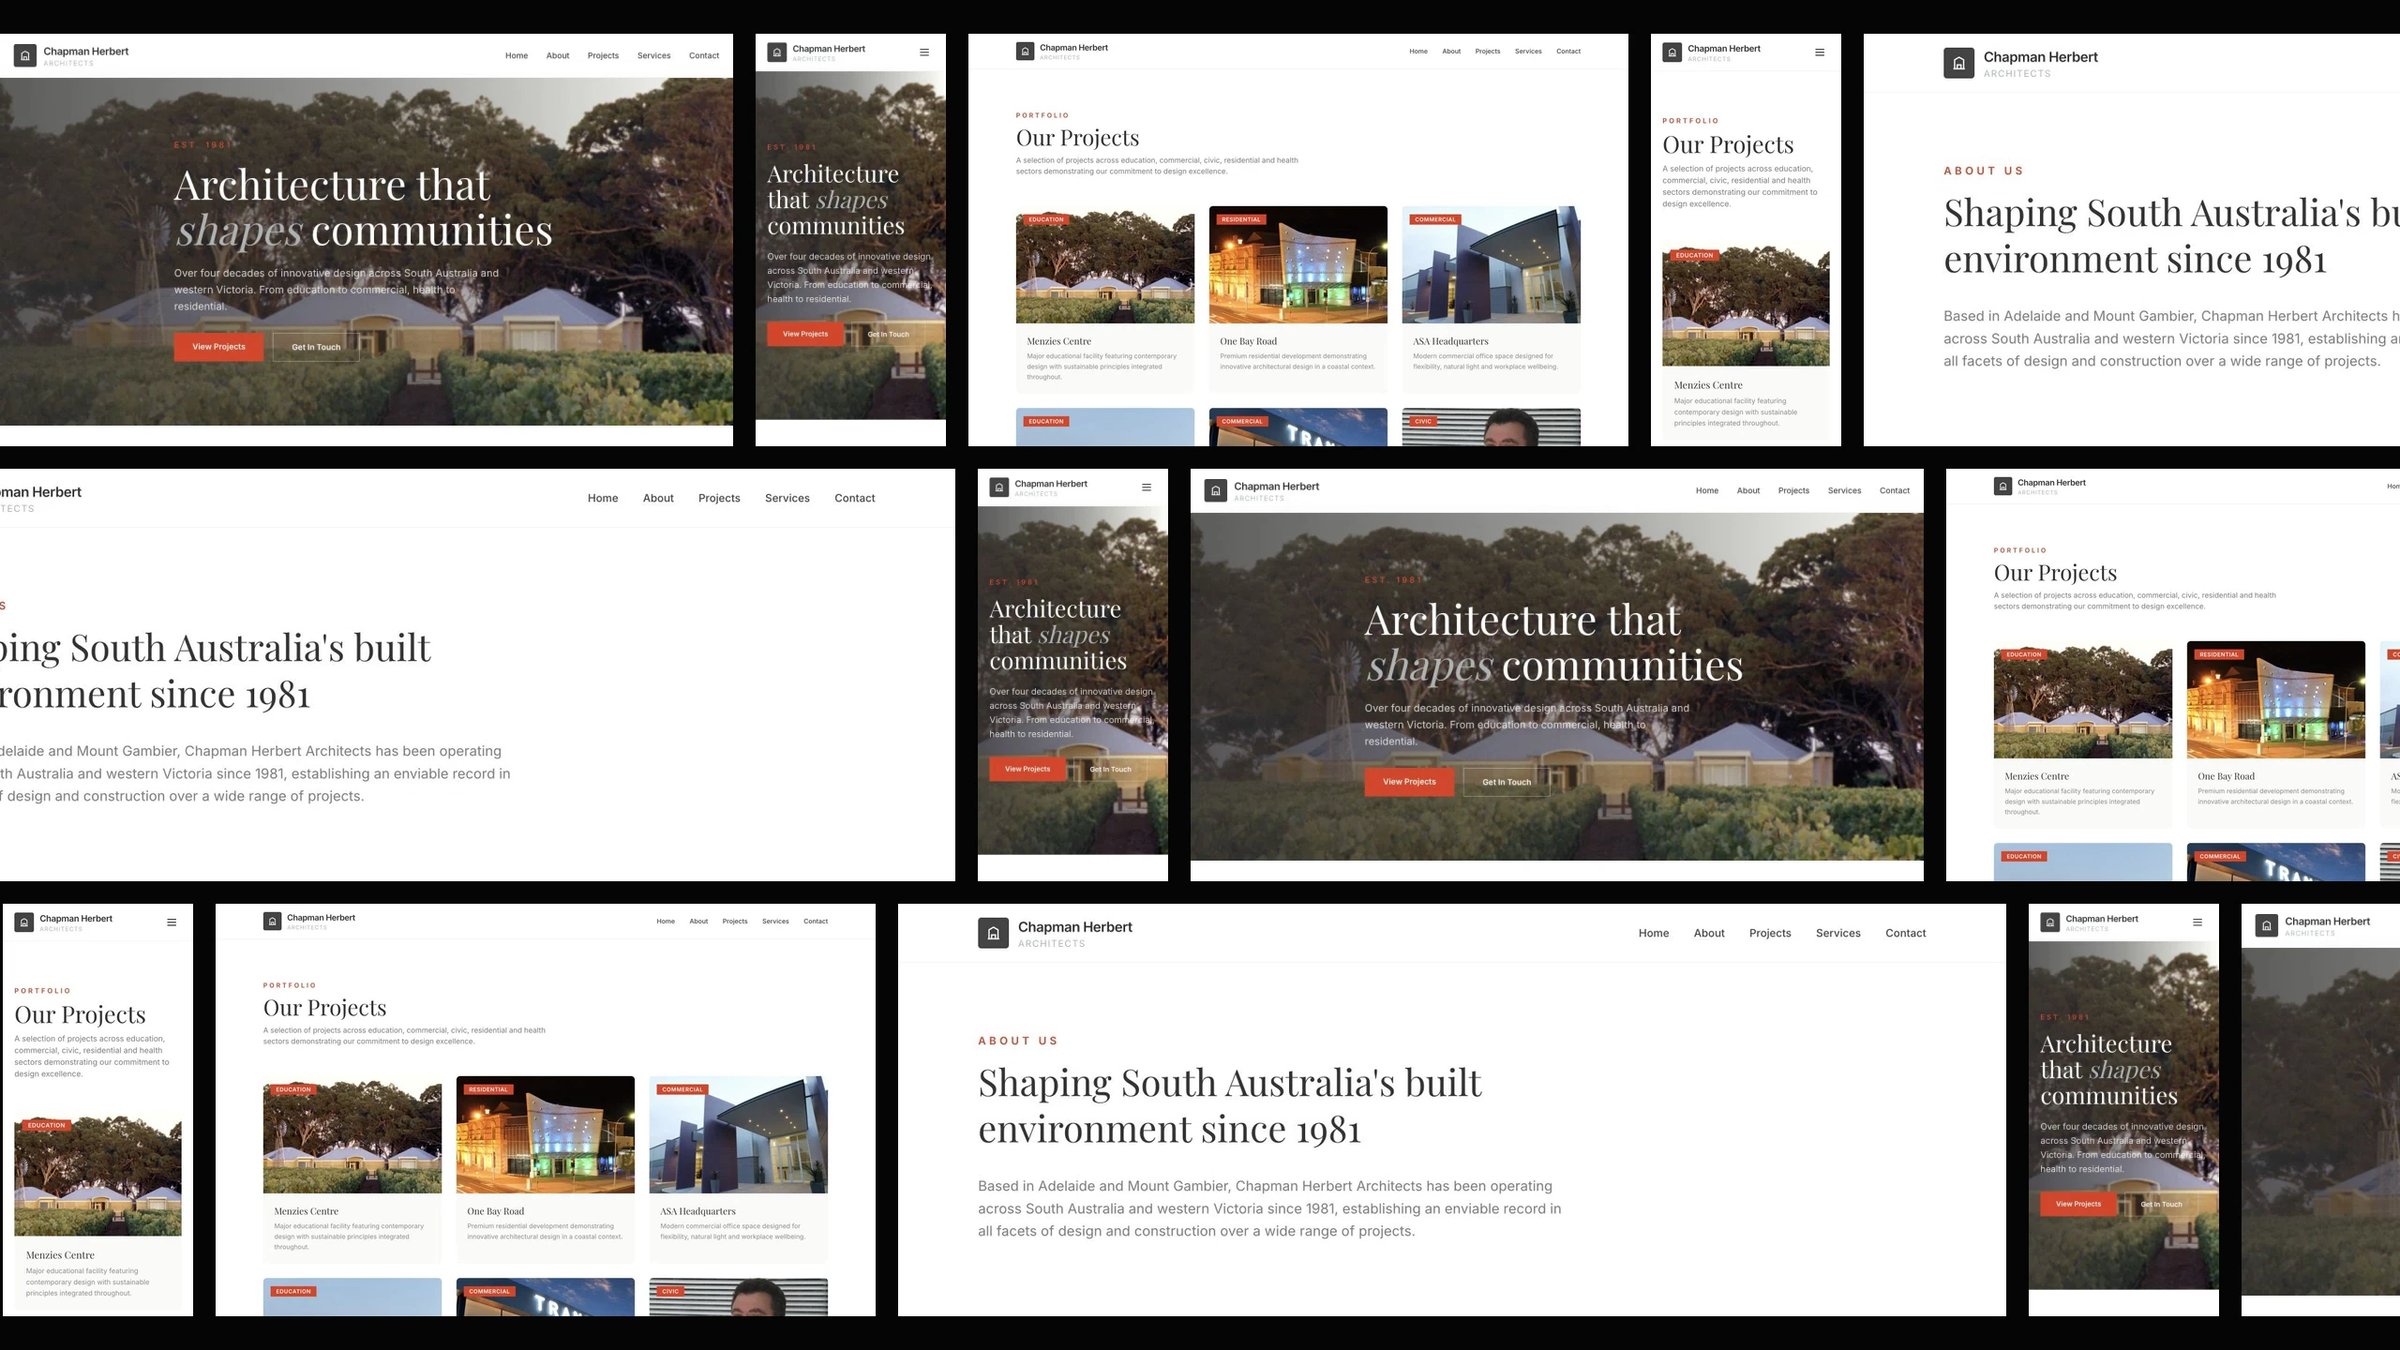The image size is (2400, 1350).
Task: Click Chapman Herbert logo icon above text-free blurred hero
Action: pyautogui.click(x=2266, y=926)
